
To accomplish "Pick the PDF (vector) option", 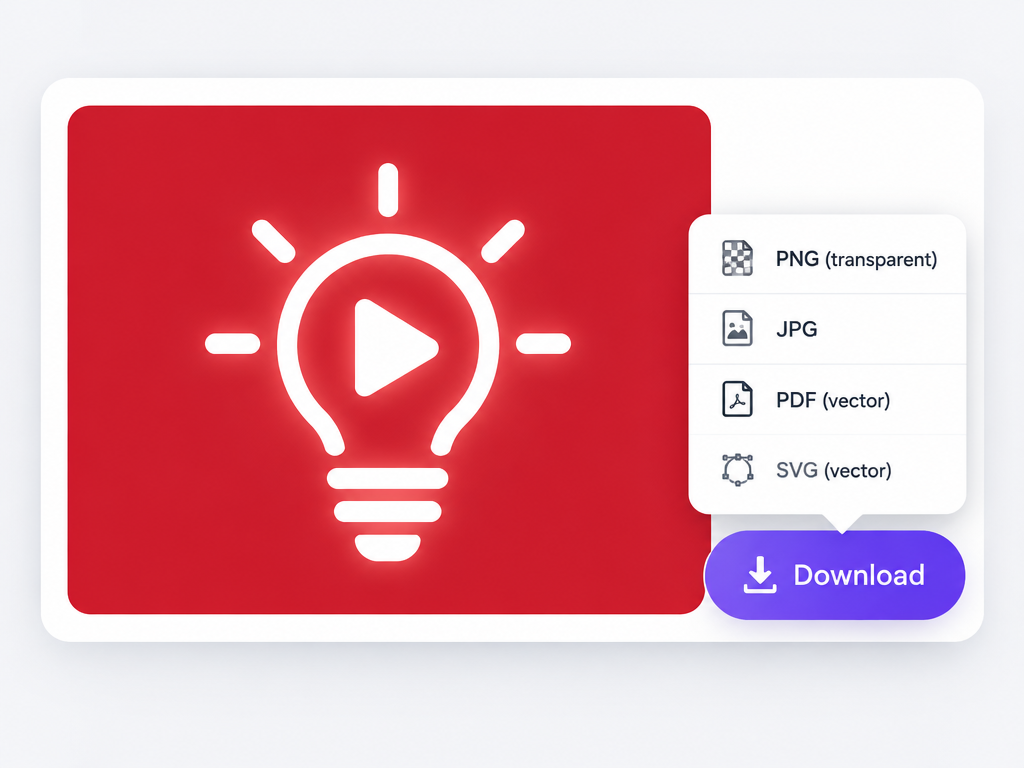I will click(x=827, y=400).
